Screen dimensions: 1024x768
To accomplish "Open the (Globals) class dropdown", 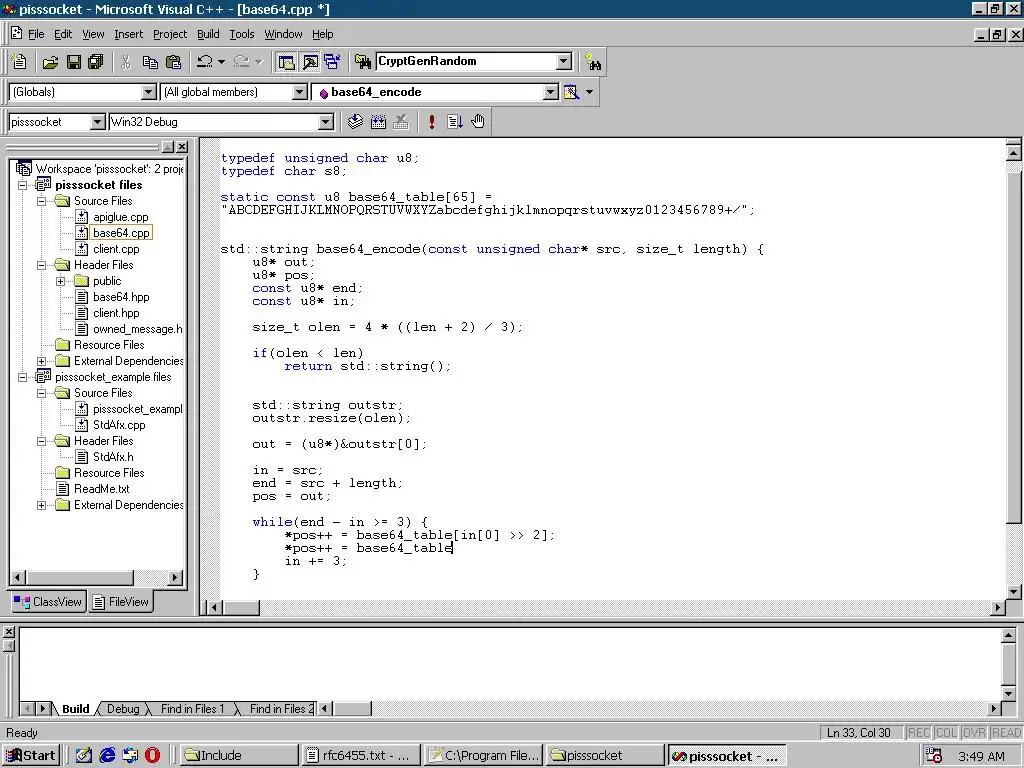I will [148, 92].
